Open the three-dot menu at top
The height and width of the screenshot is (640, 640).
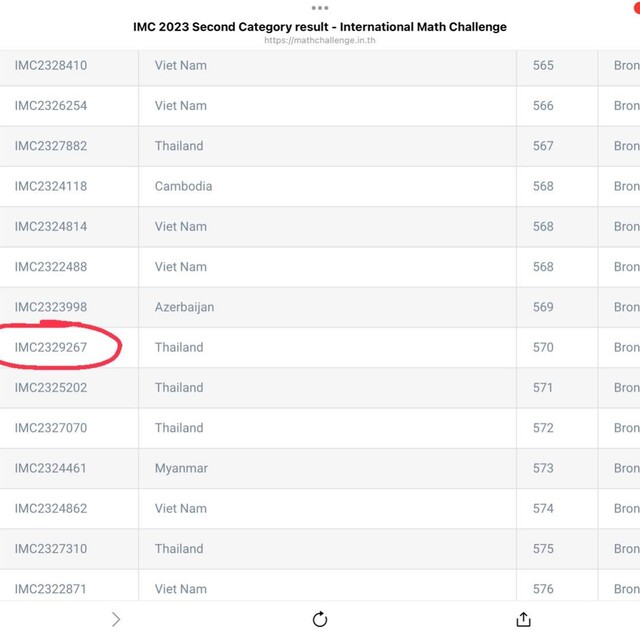click(320, 8)
